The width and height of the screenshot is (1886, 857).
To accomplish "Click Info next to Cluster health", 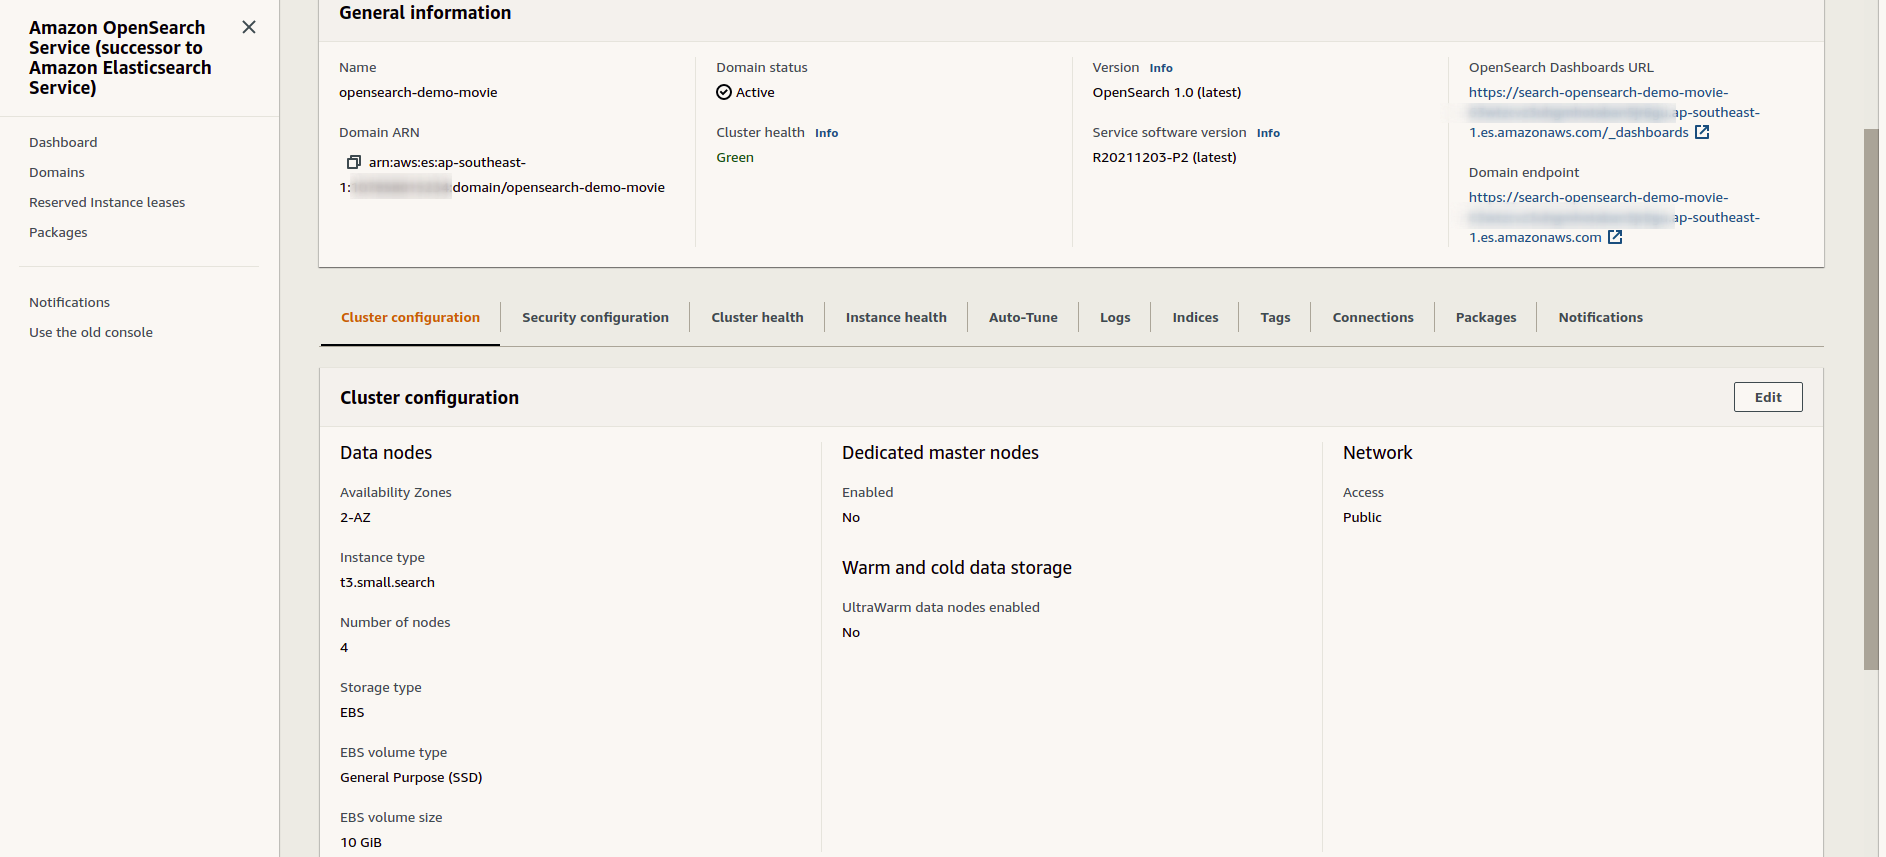I will pyautogui.click(x=827, y=133).
